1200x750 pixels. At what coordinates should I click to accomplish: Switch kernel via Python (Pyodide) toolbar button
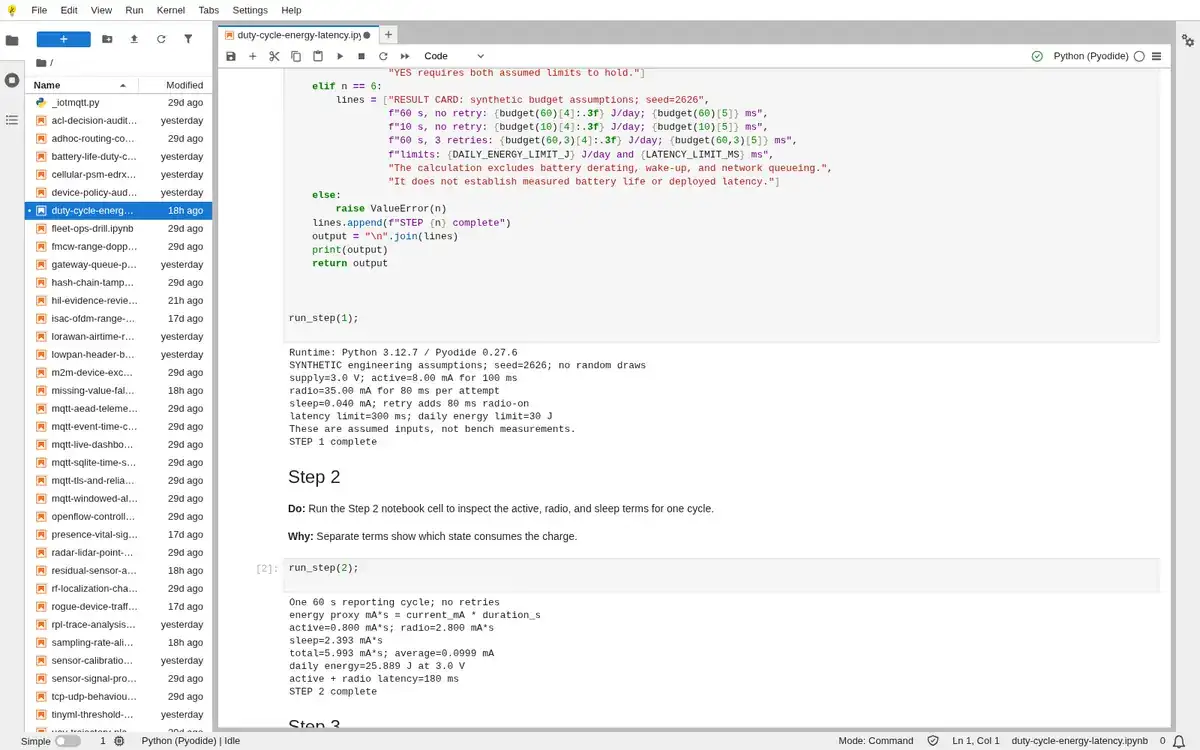point(1091,56)
